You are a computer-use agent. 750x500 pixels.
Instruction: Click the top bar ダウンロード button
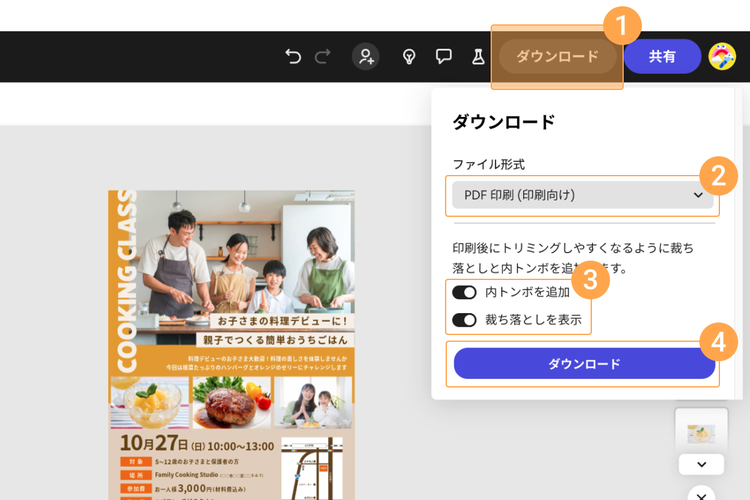557,56
